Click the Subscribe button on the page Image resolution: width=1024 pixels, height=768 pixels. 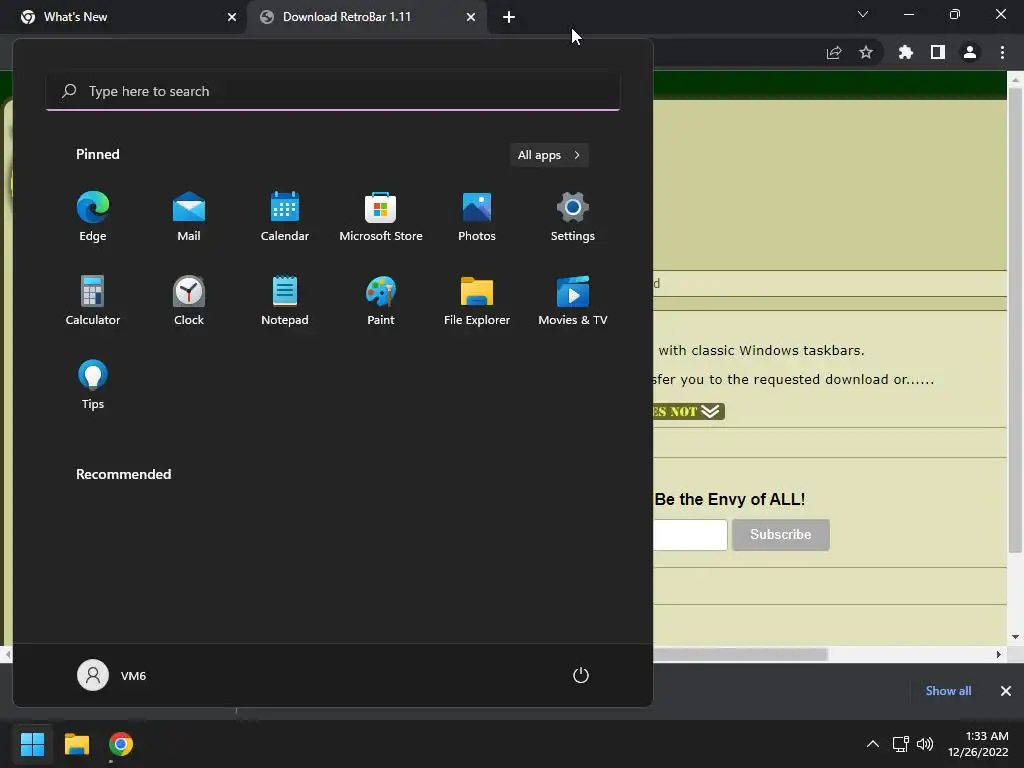coord(780,535)
